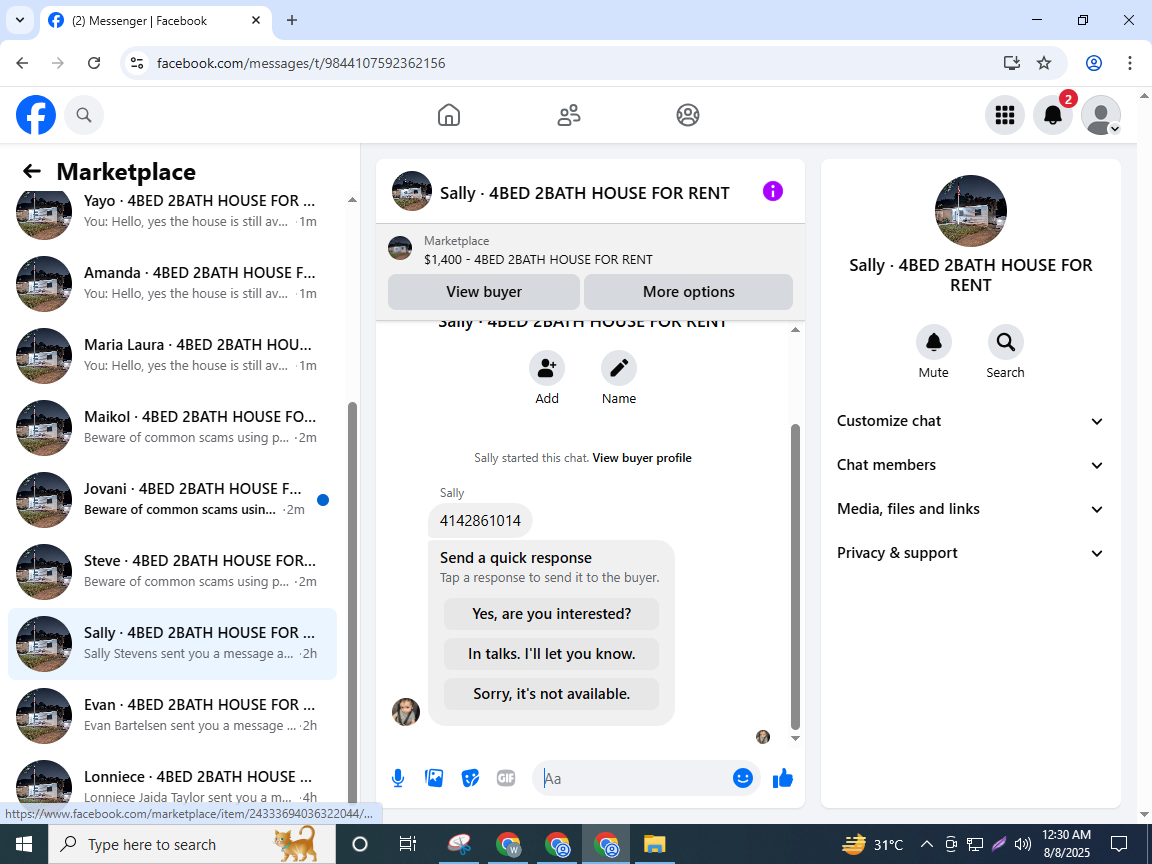This screenshot has width=1152, height=864.
Task: Expand Privacy & support section
Action: tap(970, 553)
